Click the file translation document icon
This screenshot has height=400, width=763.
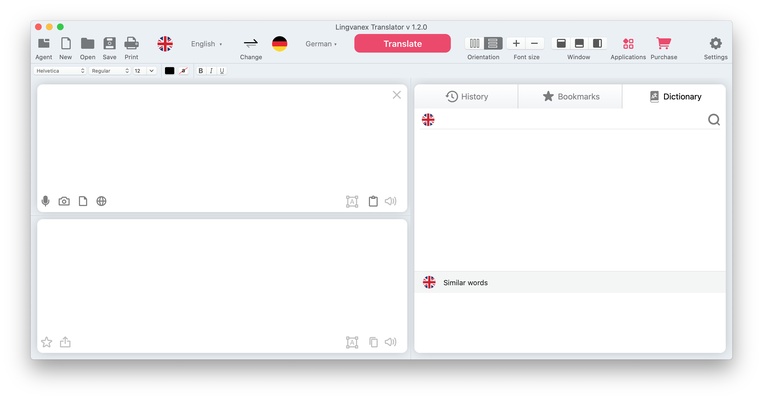83,201
